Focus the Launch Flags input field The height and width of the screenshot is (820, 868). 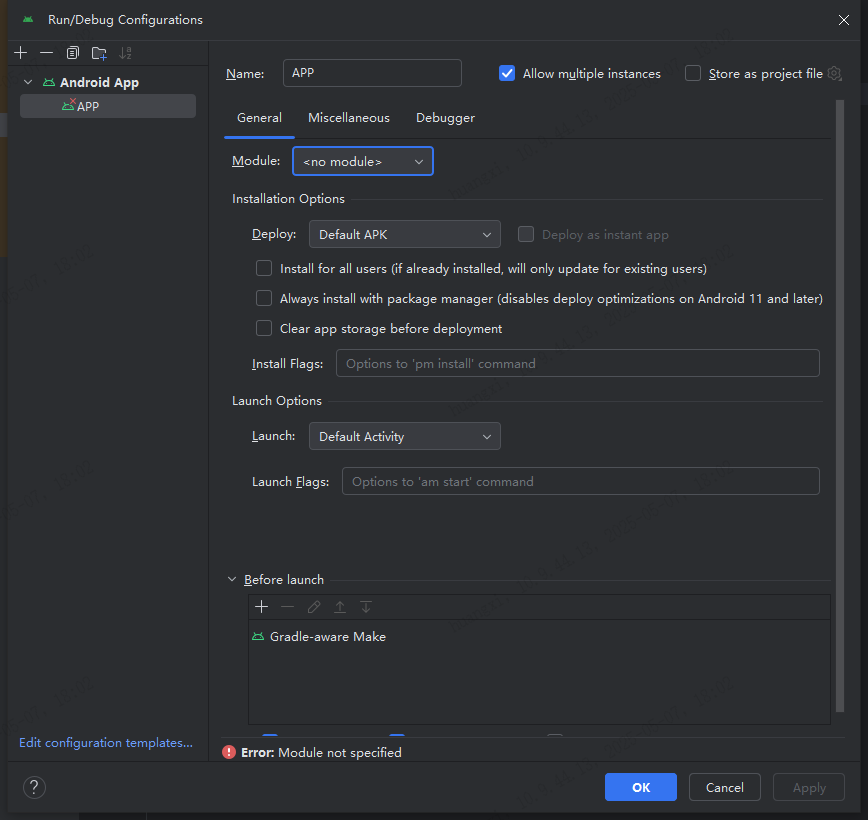click(581, 481)
